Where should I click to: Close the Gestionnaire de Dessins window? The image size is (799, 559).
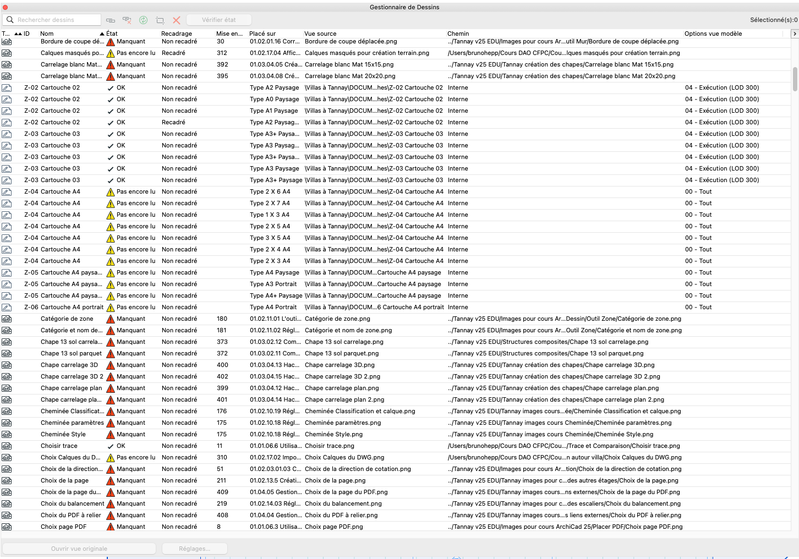5,7
